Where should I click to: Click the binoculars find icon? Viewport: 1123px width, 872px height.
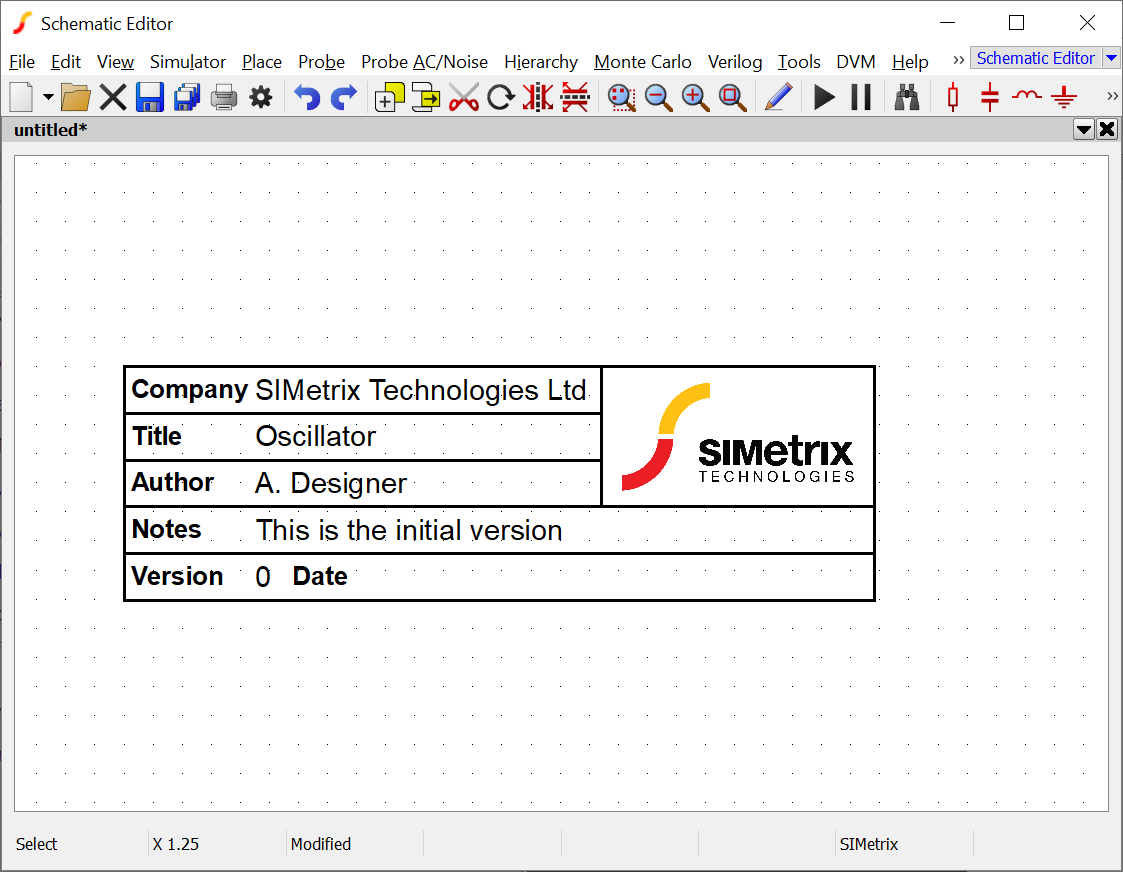click(907, 97)
